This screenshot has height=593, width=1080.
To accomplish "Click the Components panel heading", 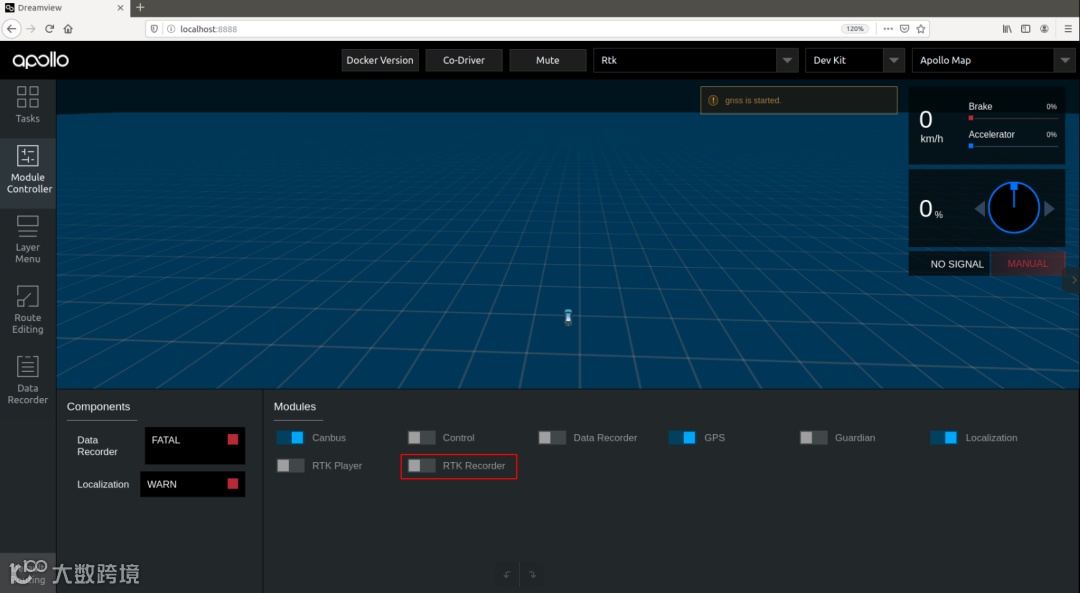I will (98, 406).
